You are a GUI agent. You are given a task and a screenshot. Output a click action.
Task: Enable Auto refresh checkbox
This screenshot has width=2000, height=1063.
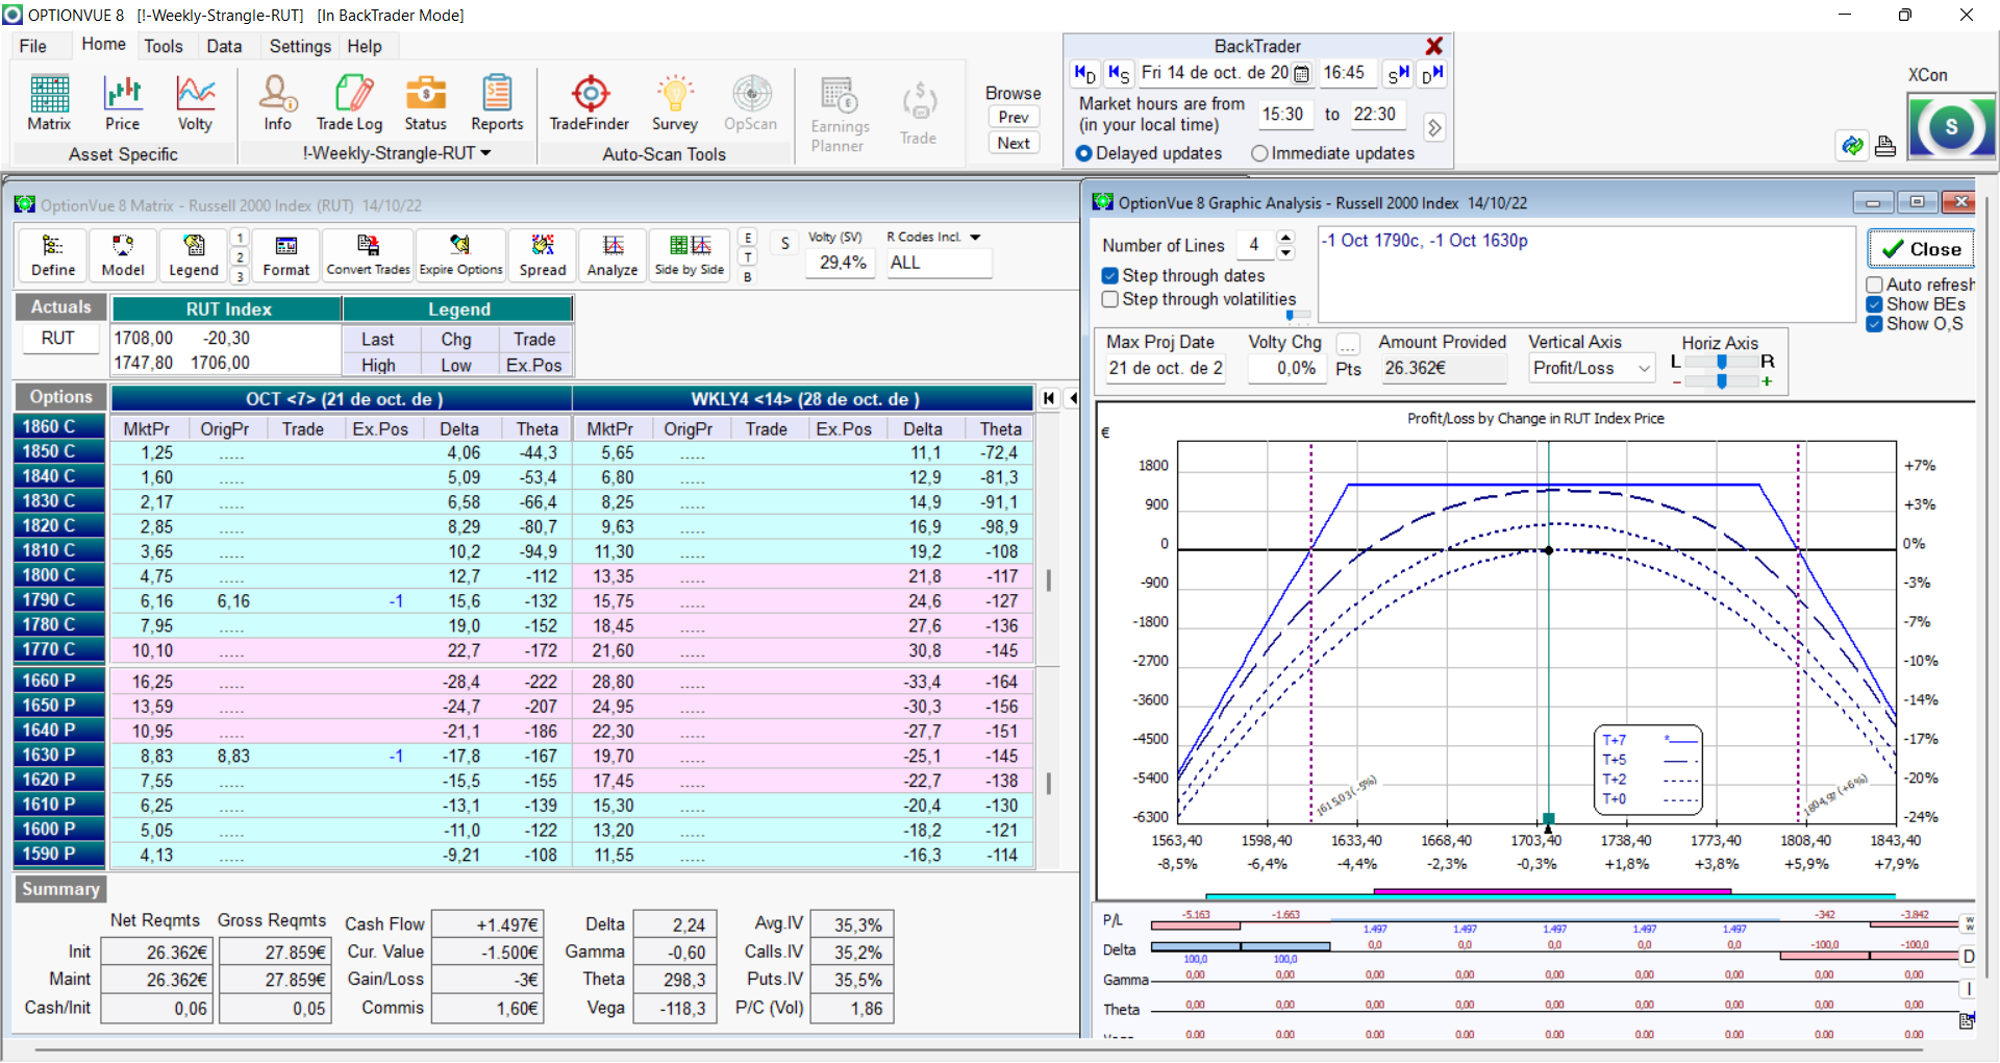click(1875, 285)
